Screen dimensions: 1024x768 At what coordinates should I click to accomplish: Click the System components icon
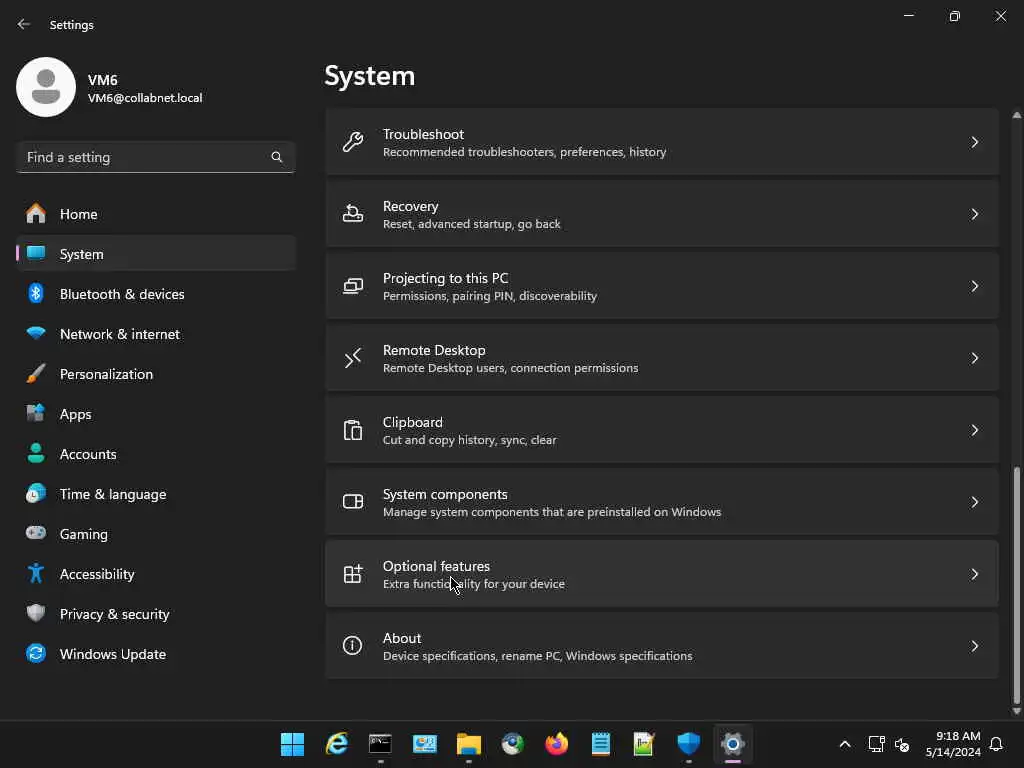point(353,502)
